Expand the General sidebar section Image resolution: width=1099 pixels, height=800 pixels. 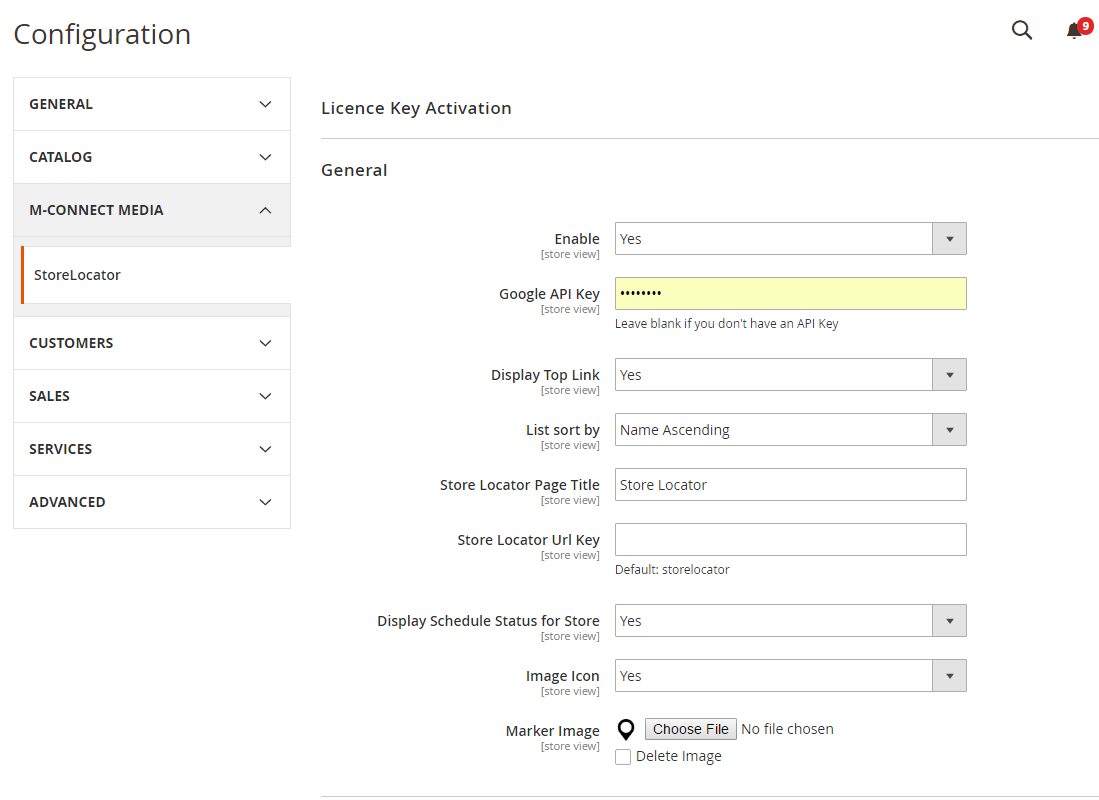[x=152, y=104]
